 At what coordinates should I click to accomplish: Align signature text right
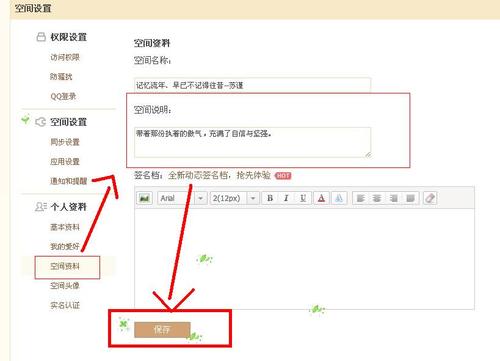394,198
